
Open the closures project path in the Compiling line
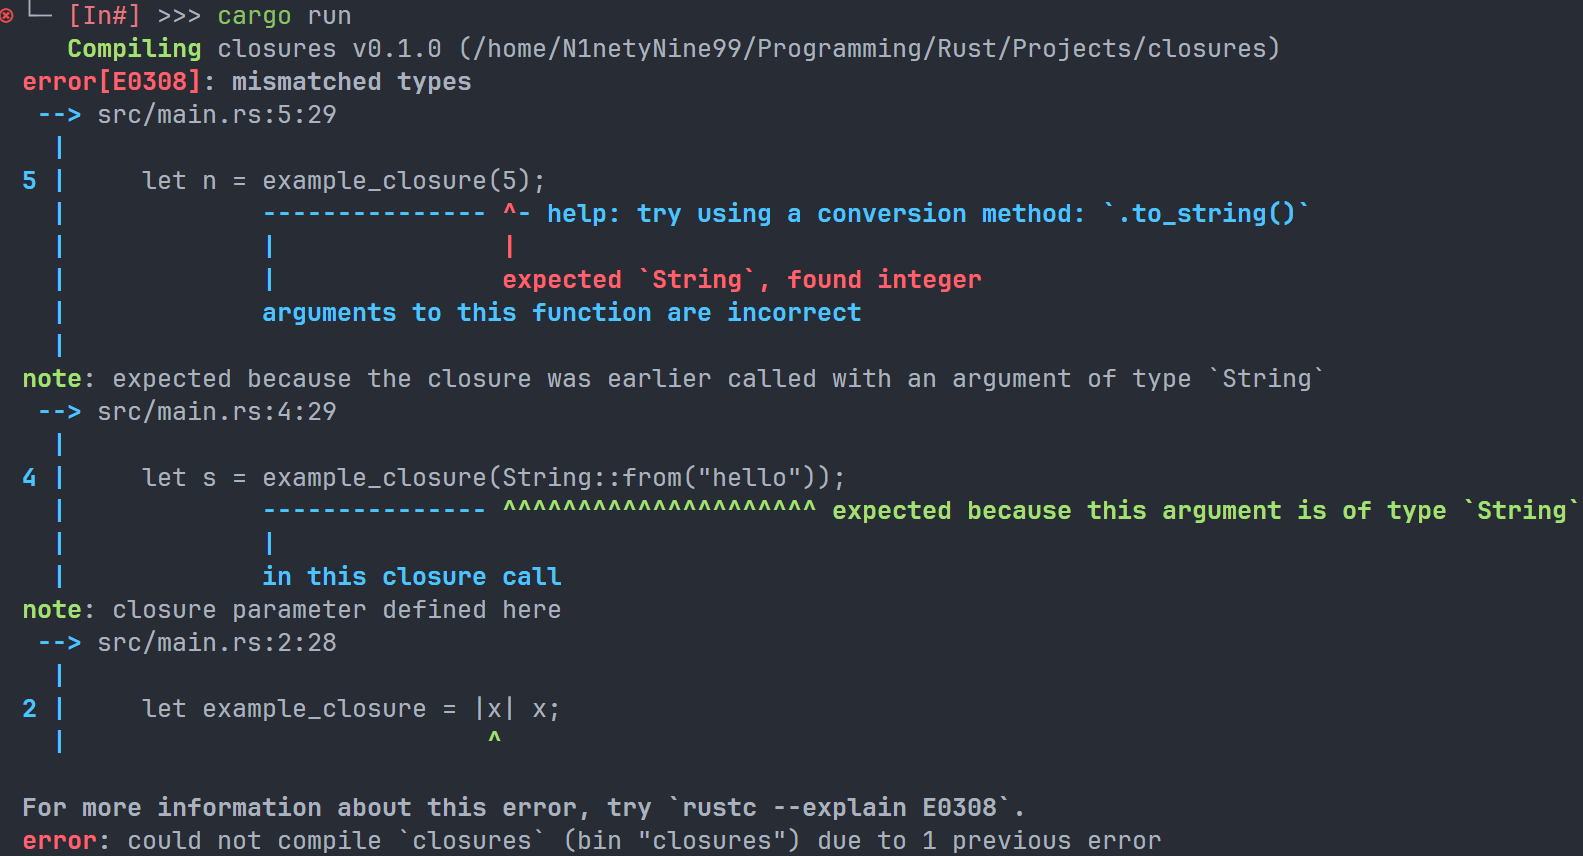(x=868, y=49)
